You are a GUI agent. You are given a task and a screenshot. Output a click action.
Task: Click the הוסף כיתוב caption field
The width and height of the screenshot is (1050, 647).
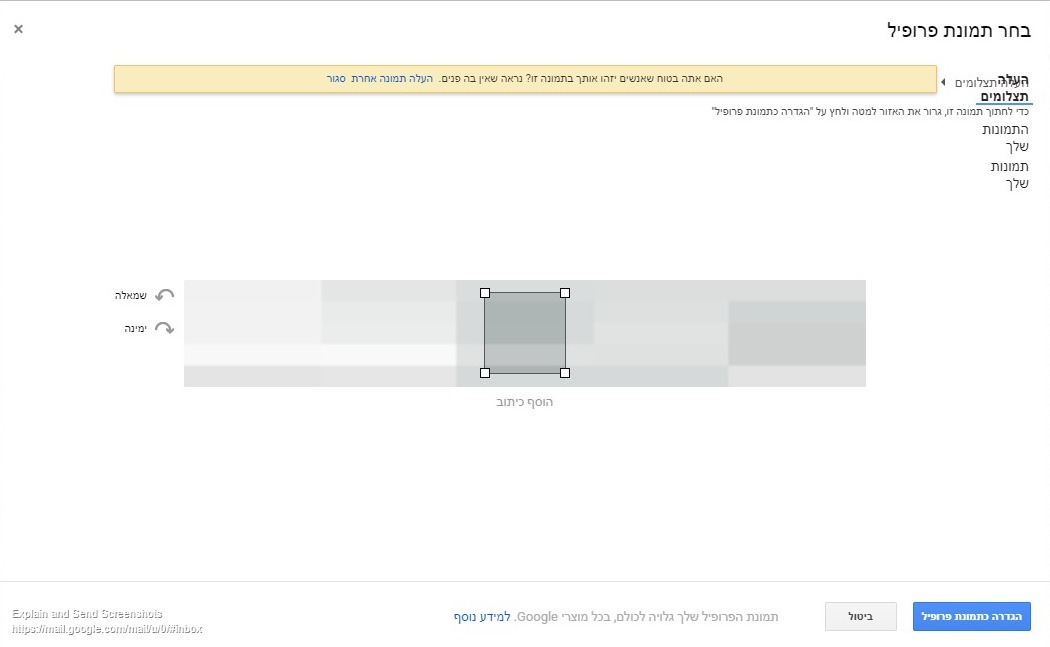pos(525,402)
